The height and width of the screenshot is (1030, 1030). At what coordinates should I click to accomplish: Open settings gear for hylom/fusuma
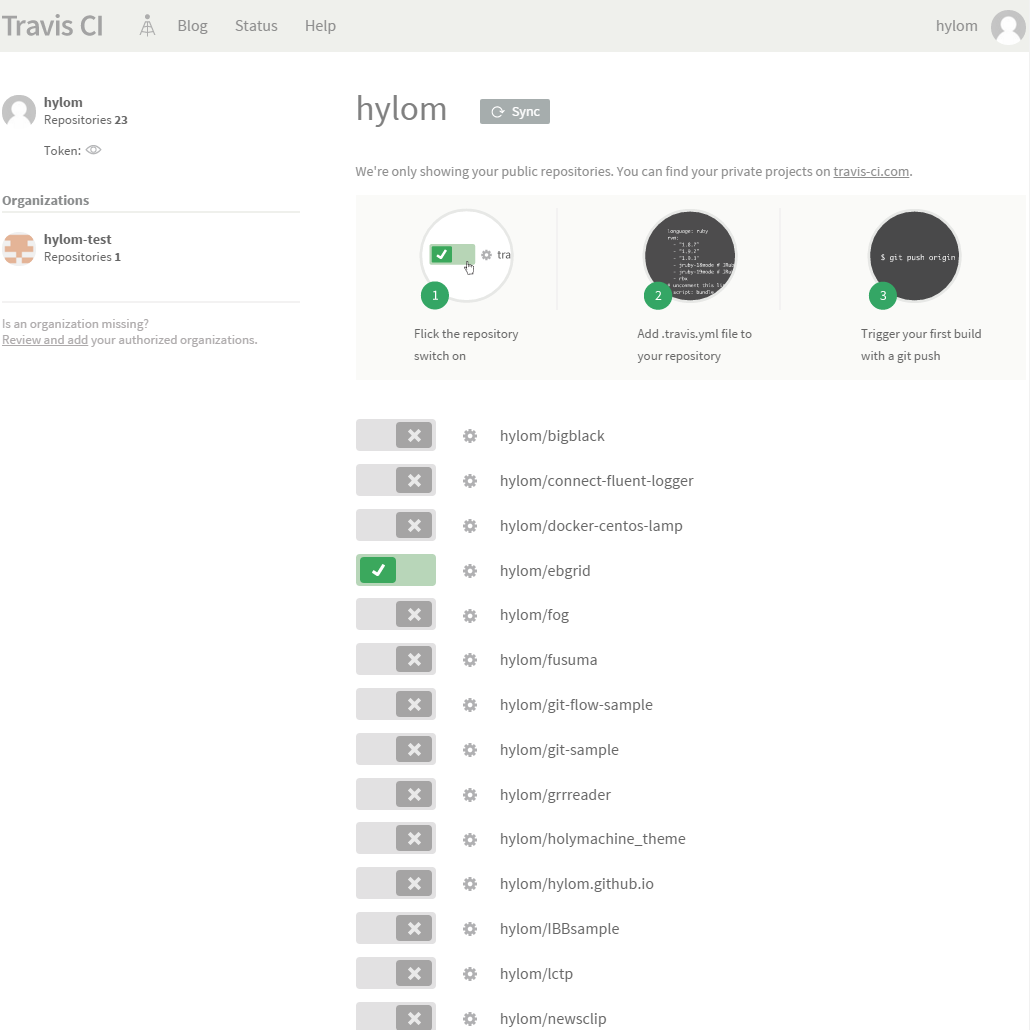click(x=470, y=660)
